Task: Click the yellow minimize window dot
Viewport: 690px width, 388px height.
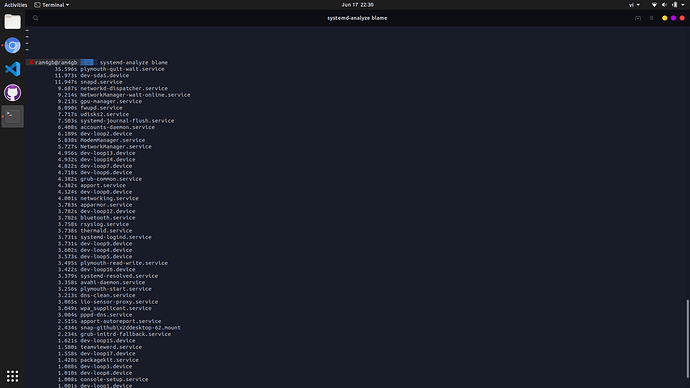Action: tap(664, 18)
